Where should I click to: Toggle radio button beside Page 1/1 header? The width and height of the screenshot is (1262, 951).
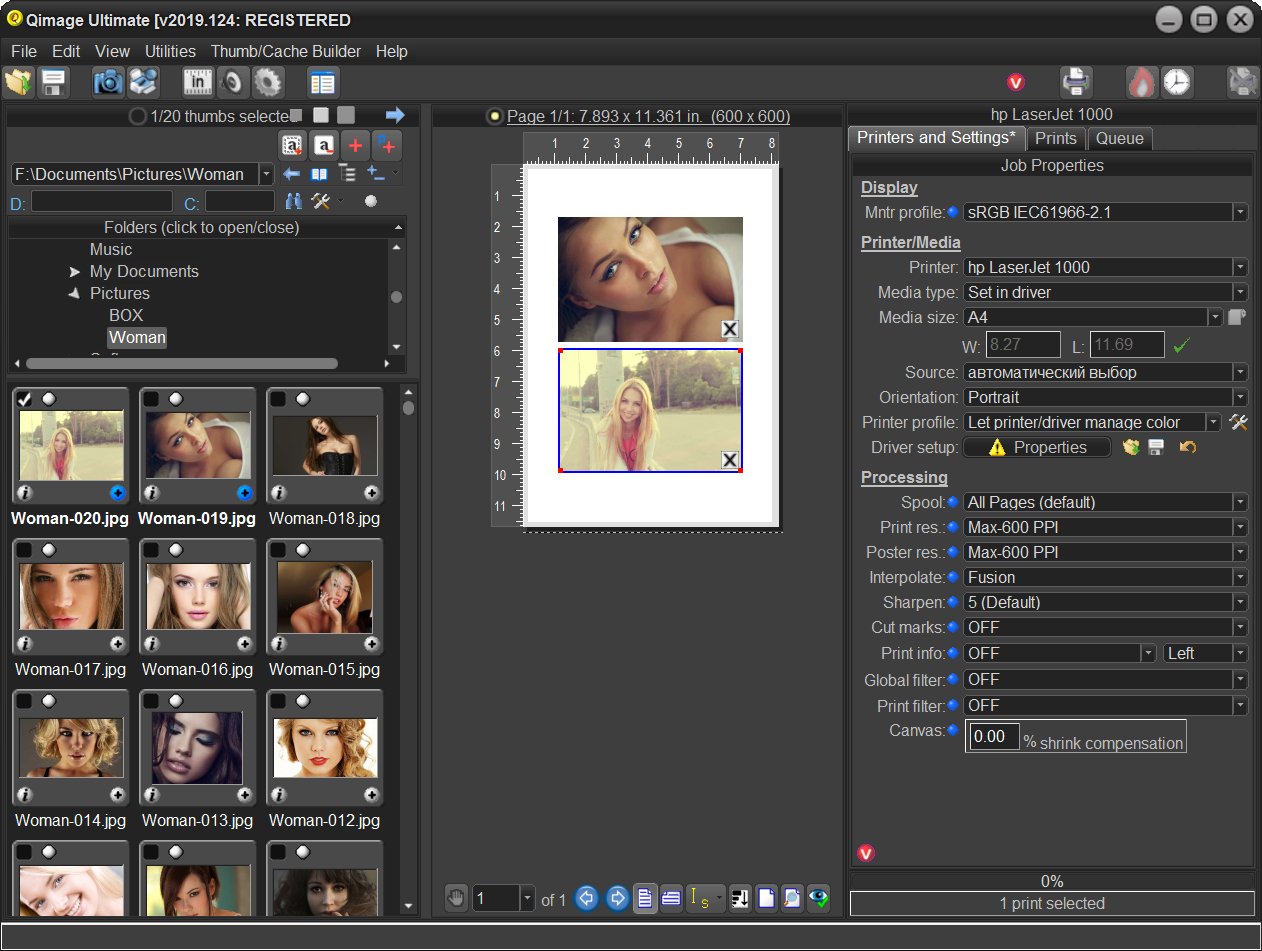tap(494, 117)
